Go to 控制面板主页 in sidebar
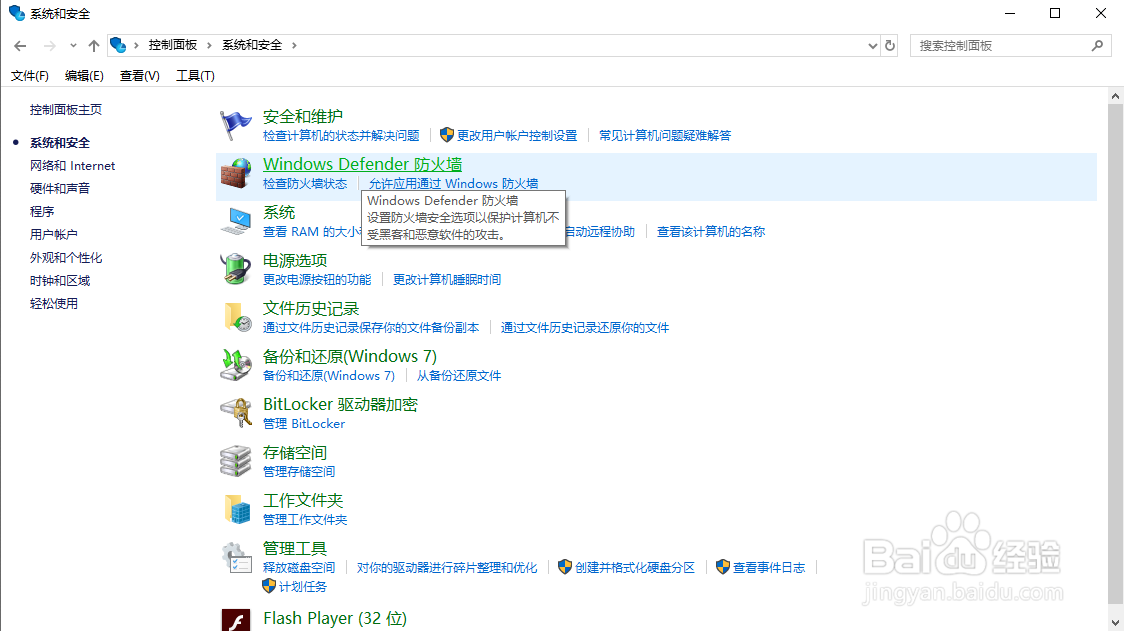The height and width of the screenshot is (631, 1124). click(66, 110)
